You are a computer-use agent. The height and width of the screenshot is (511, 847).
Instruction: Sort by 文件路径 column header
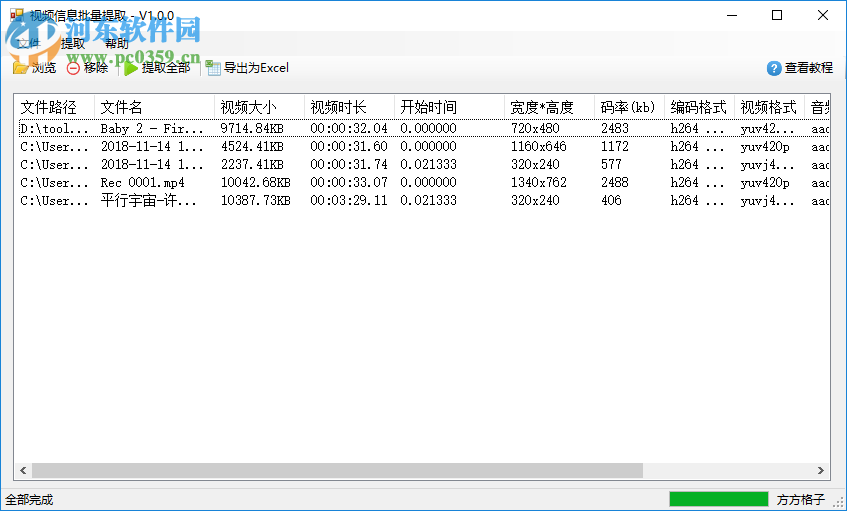[55, 107]
